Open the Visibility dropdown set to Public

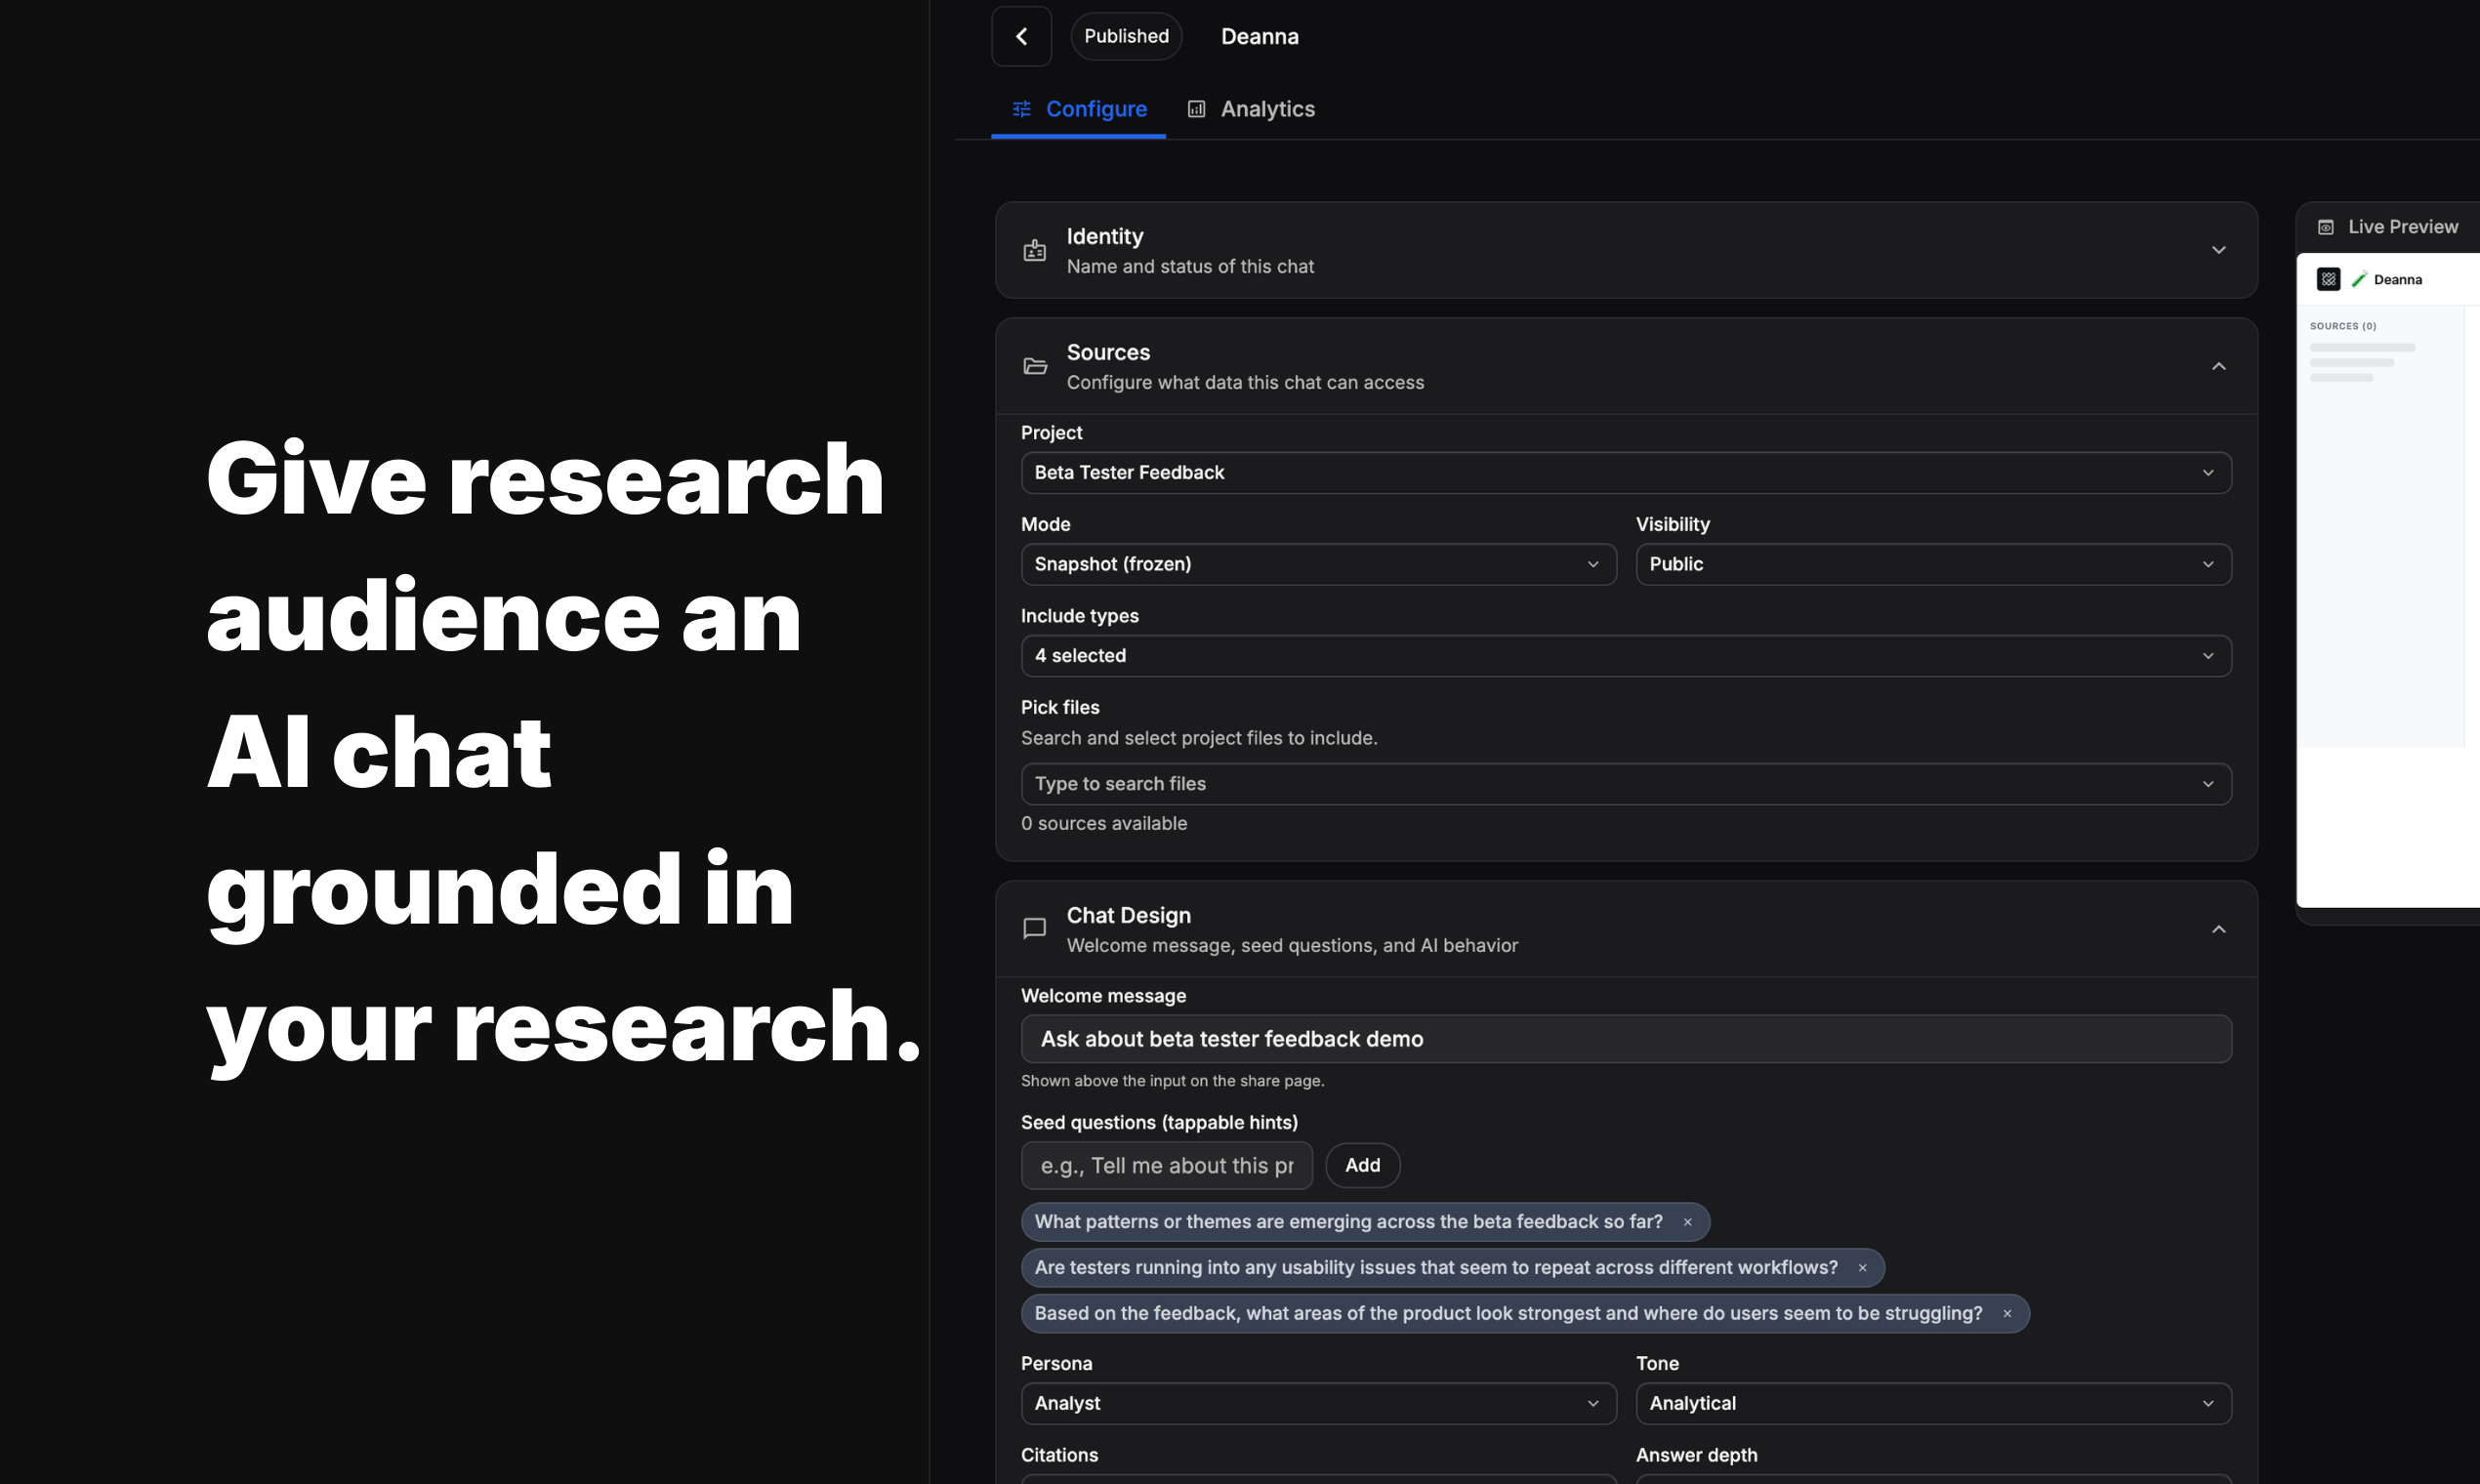pyautogui.click(x=1932, y=564)
